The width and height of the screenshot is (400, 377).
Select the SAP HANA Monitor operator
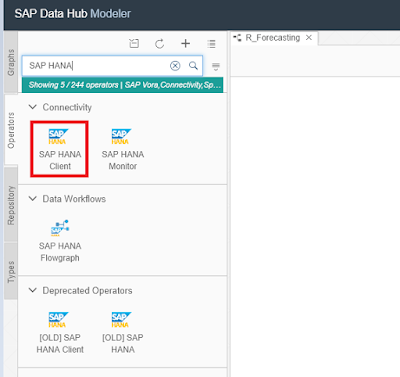click(123, 149)
